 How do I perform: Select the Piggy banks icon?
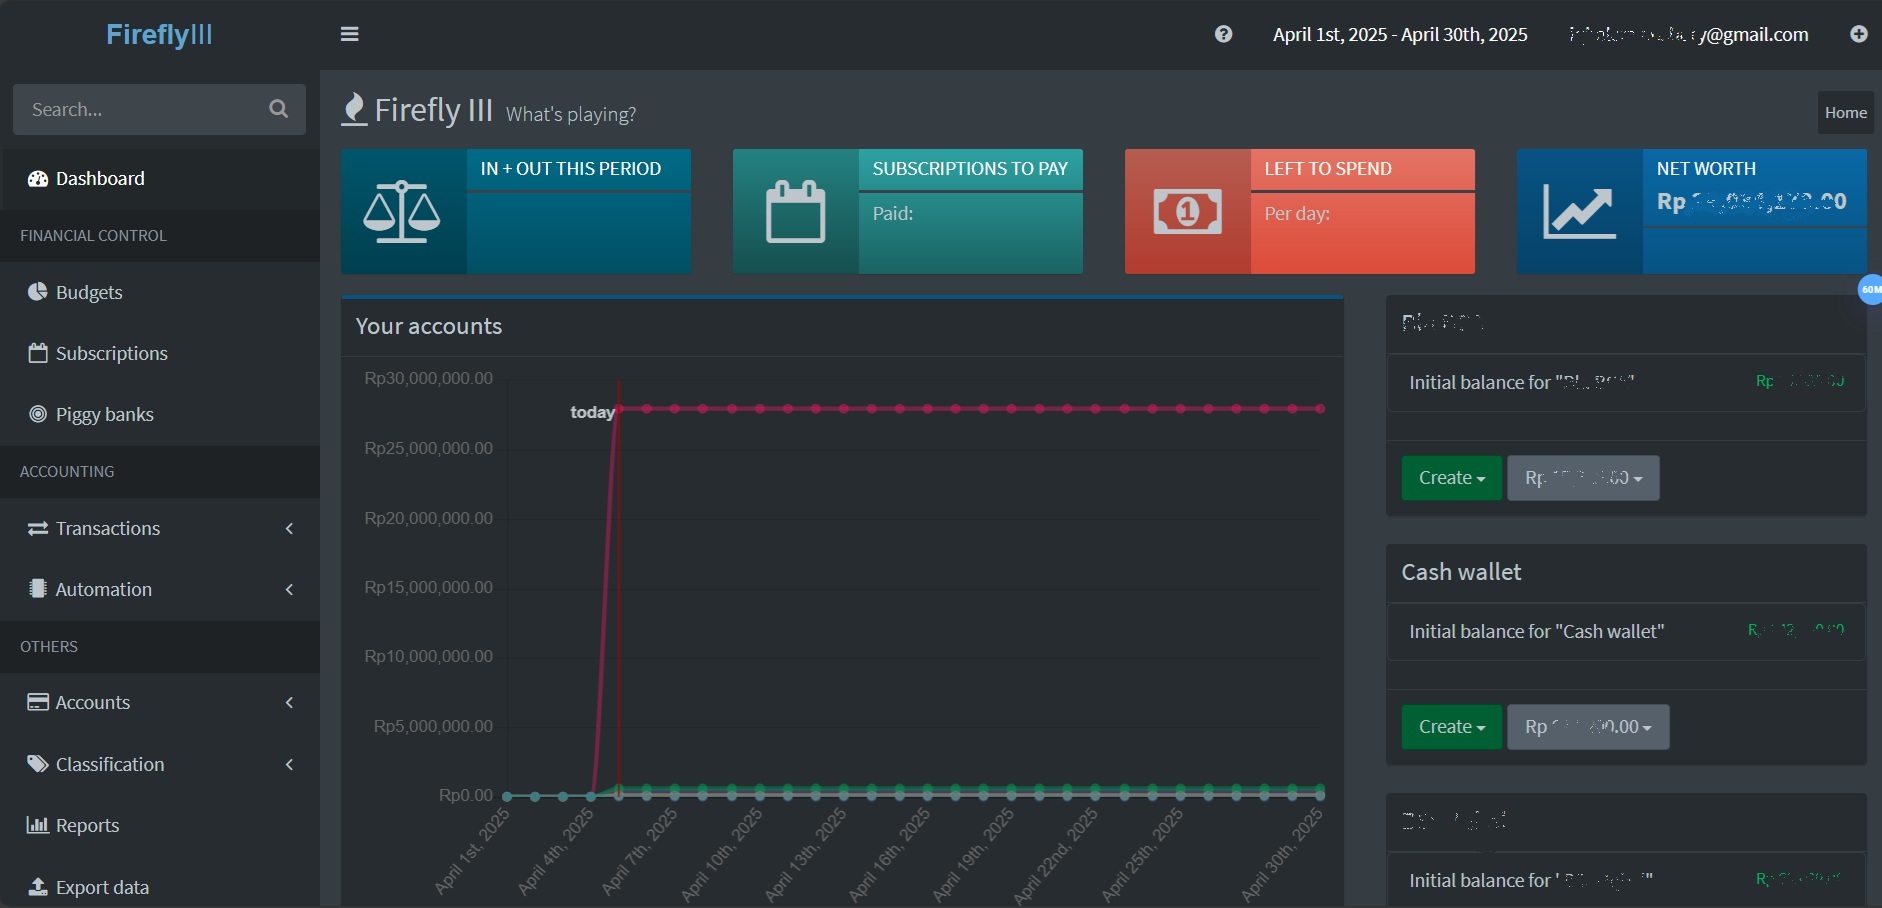click(37, 414)
